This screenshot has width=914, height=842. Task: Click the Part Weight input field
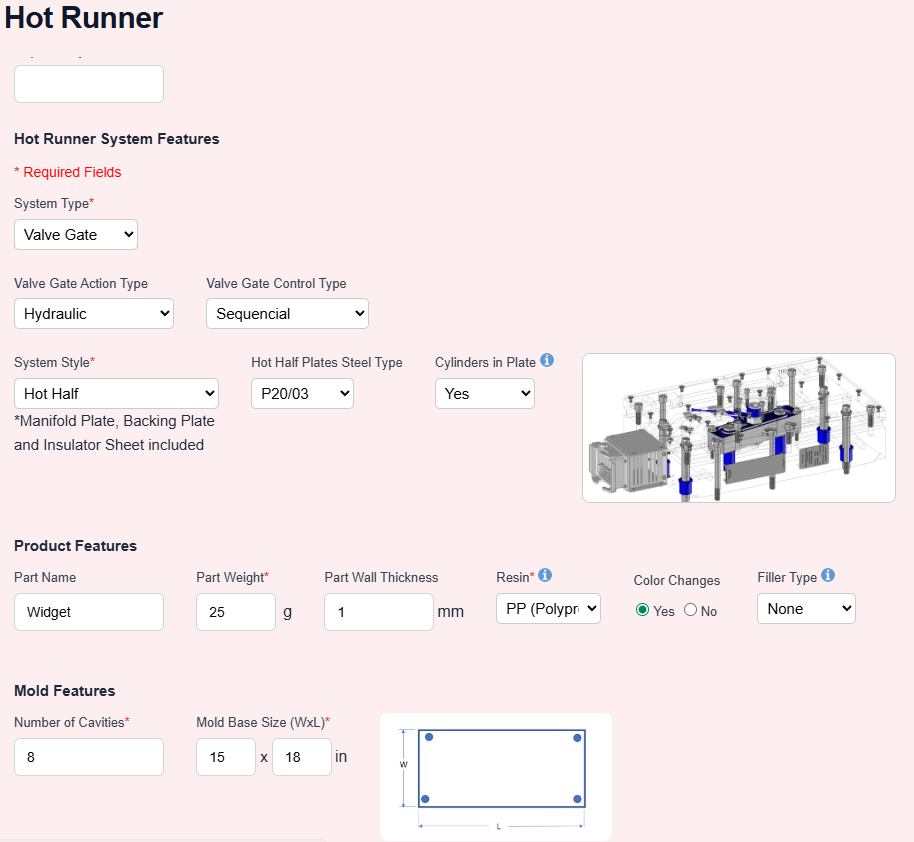pyautogui.click(x=236, y=612)
